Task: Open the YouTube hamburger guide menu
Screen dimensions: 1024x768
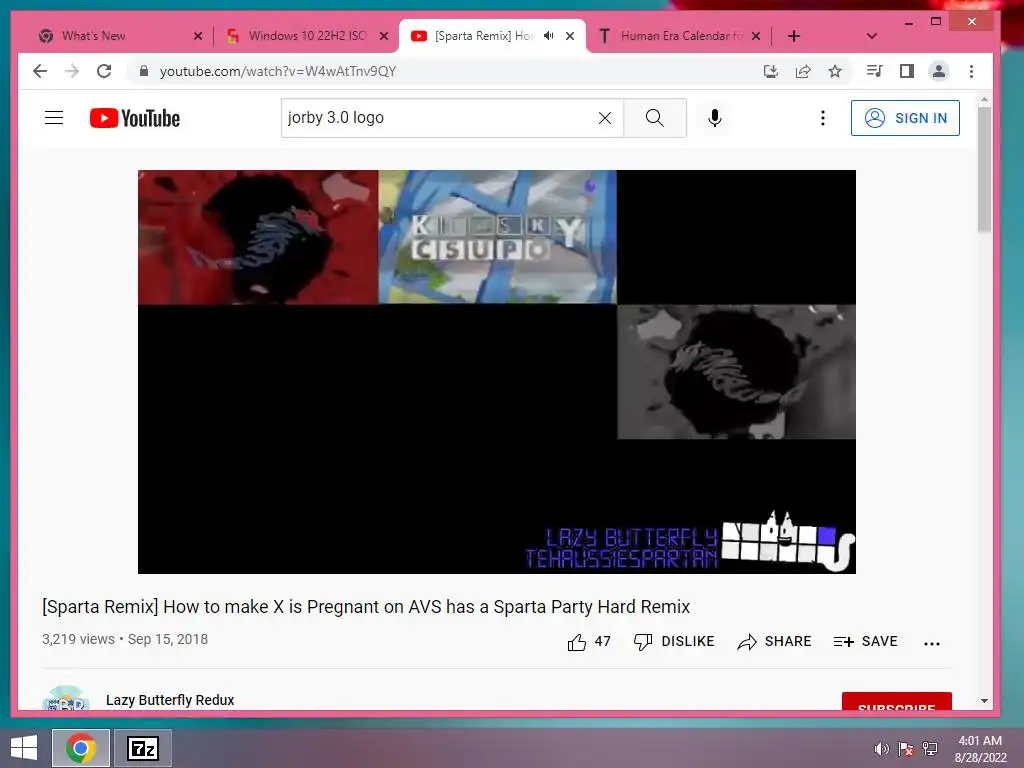Action: (x=54, y=118)
